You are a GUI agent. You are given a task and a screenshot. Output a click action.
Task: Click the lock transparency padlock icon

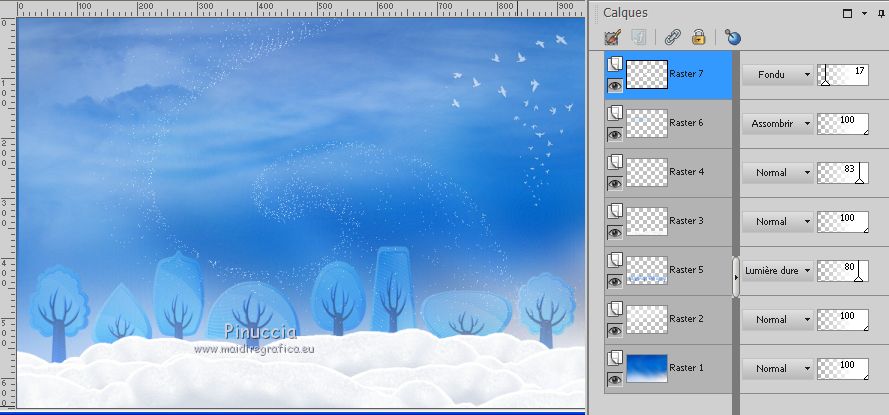pyautogui.click(x=698, y=37)
